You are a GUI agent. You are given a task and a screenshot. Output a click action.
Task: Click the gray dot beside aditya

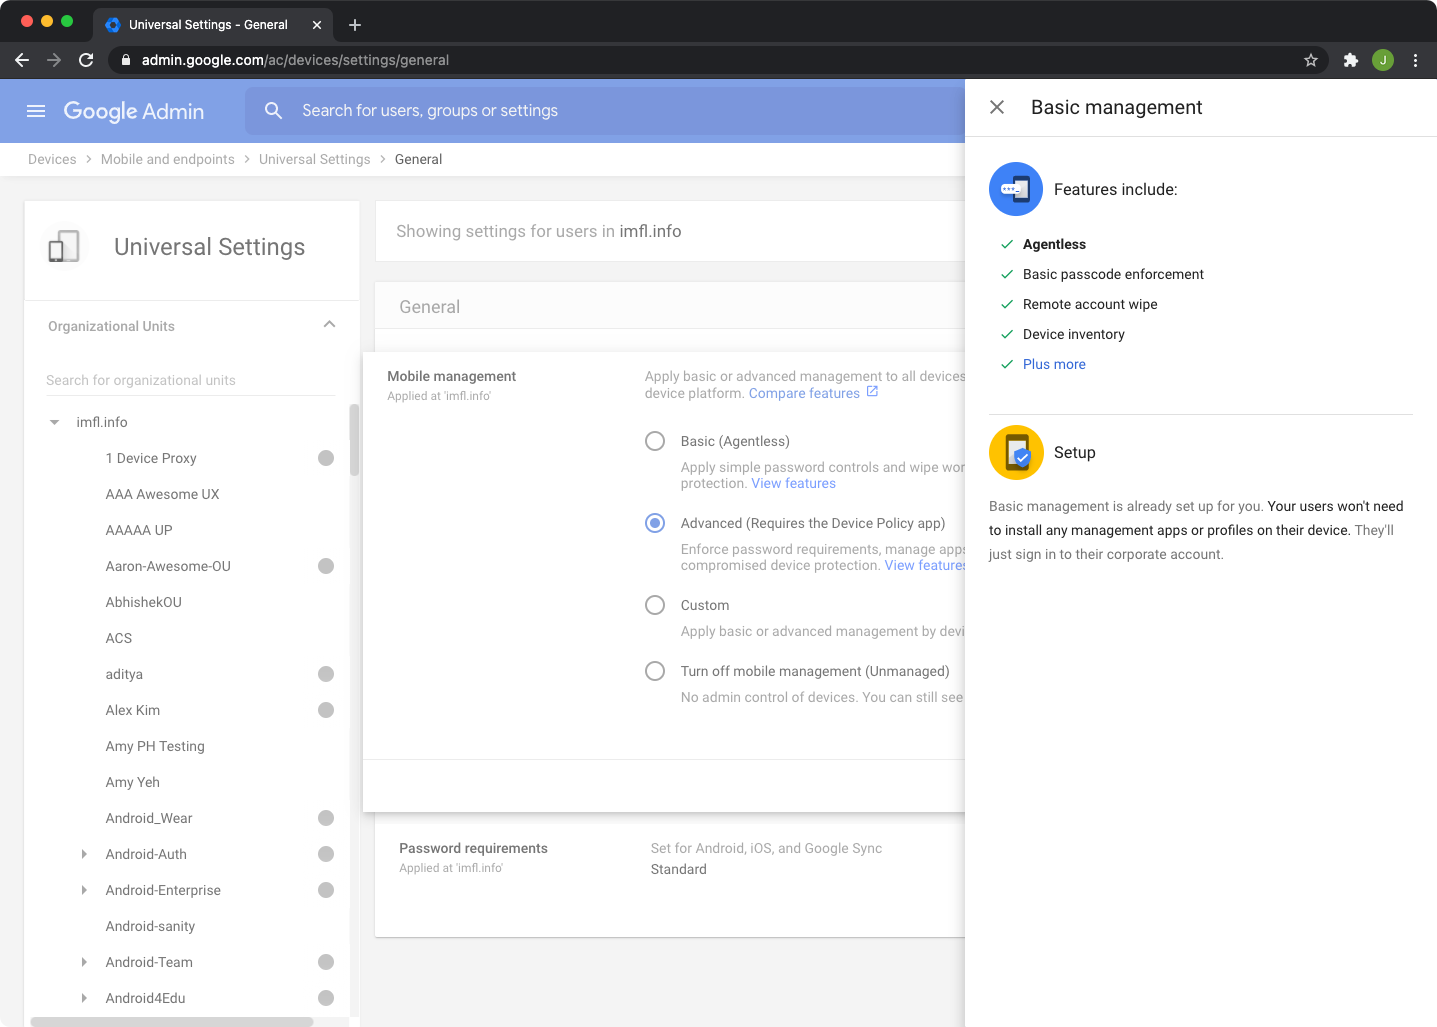point(326,674)
